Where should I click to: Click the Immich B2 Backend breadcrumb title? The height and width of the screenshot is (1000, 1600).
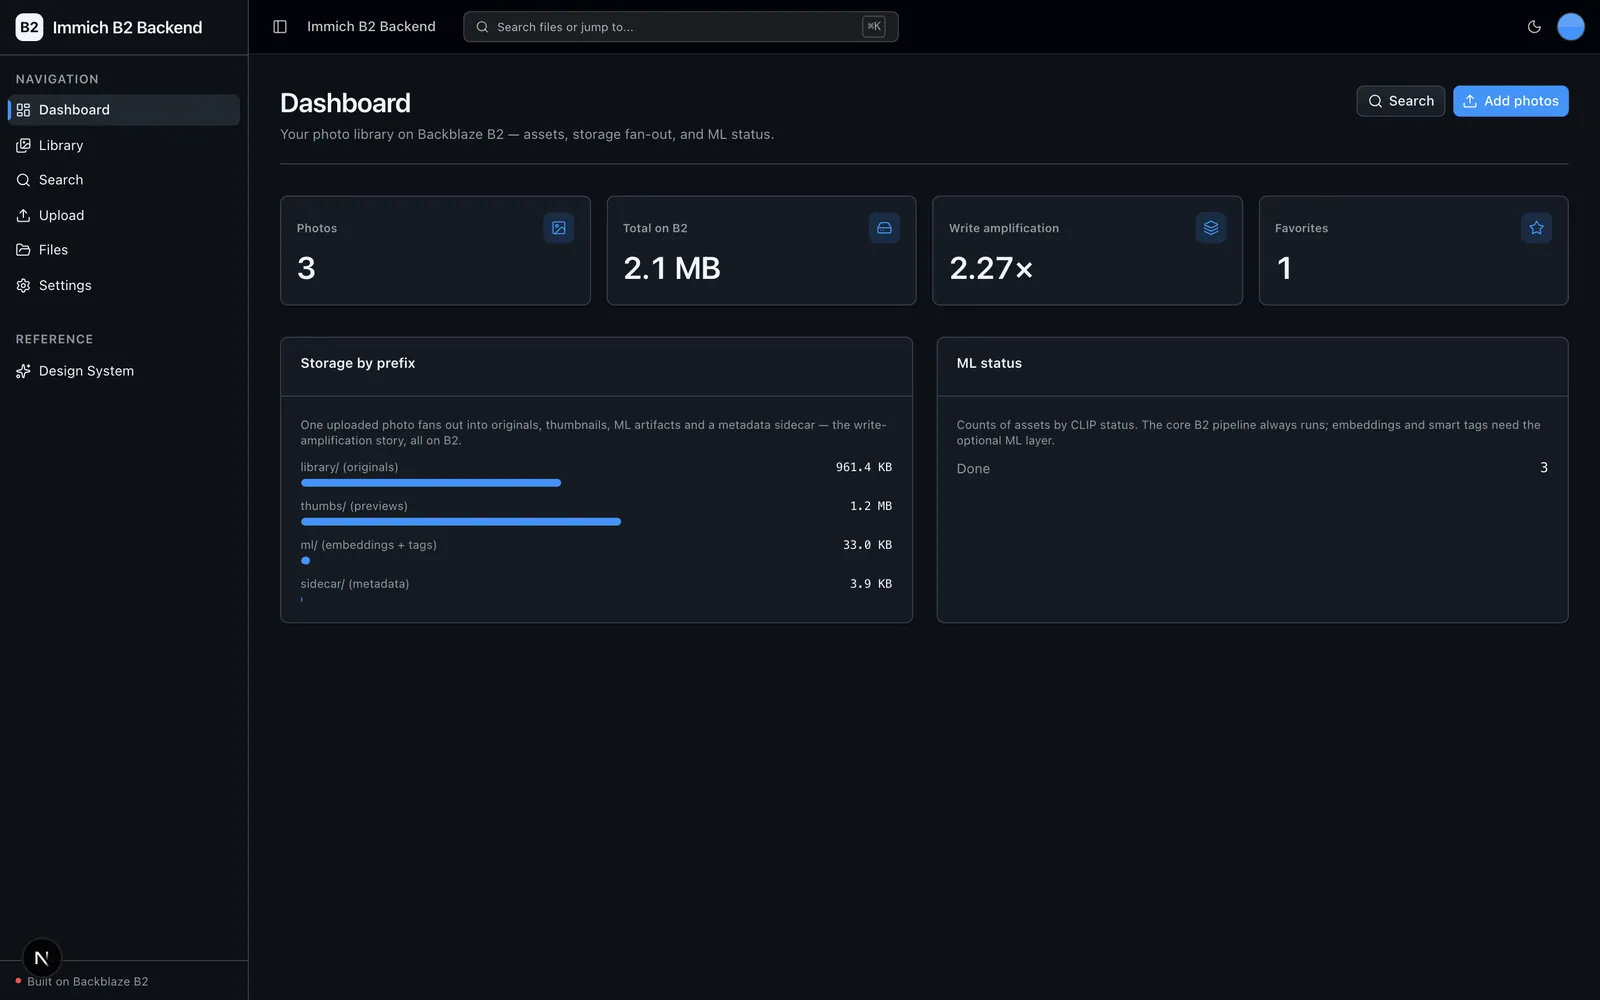[x=371, y=27]
